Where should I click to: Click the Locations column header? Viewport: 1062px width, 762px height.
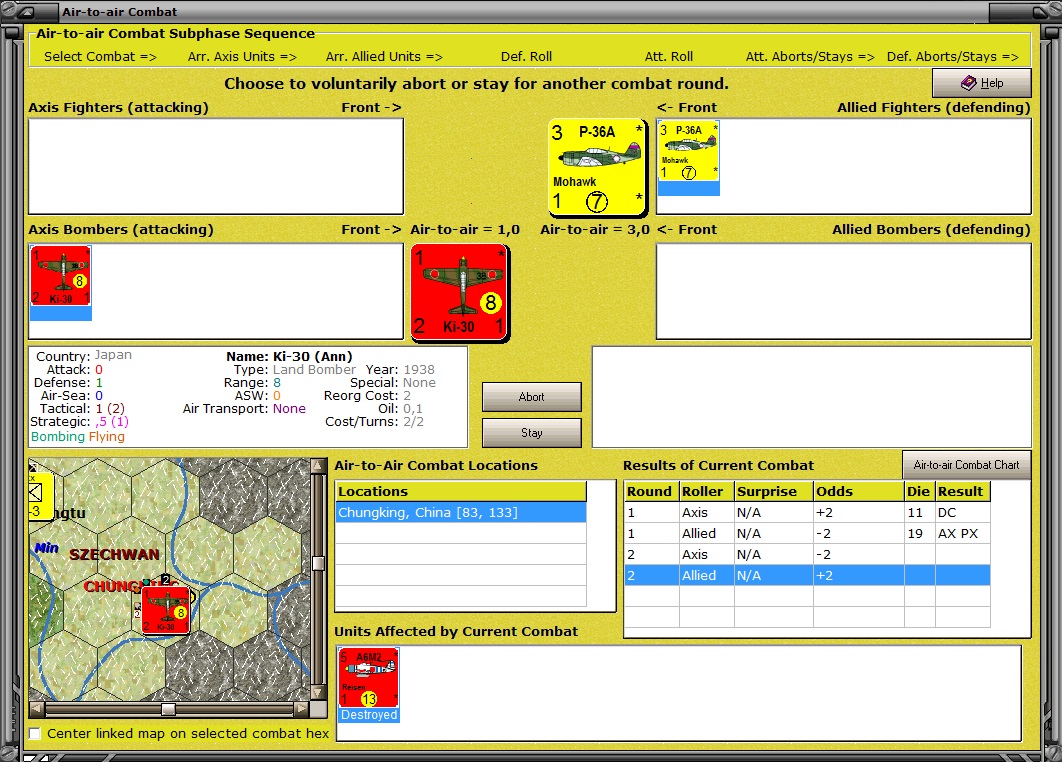point(461,491)
